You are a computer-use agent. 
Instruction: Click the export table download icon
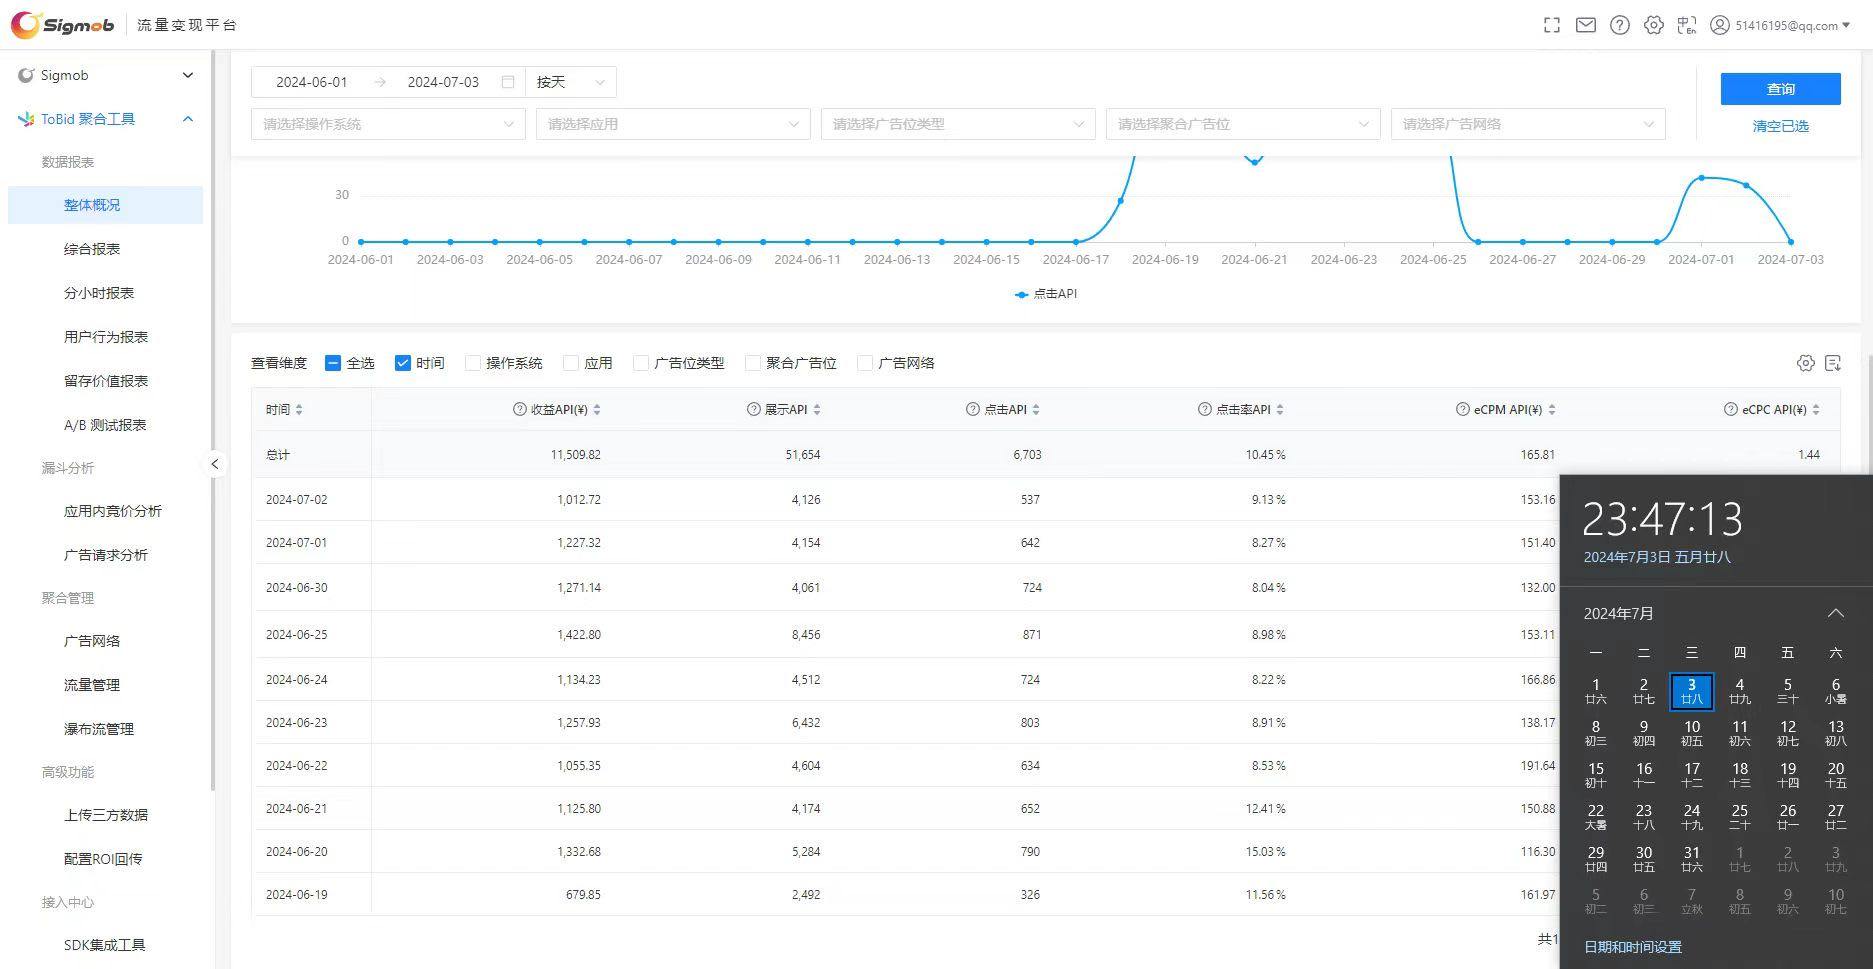tap(1833, 363)
